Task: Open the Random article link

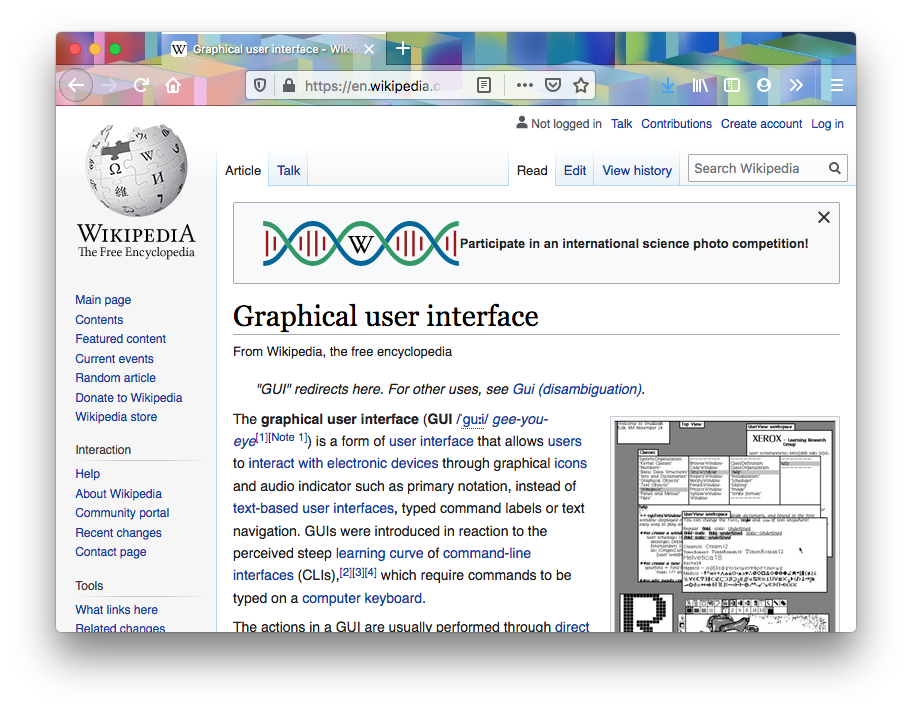Action: tap(115, 377)
